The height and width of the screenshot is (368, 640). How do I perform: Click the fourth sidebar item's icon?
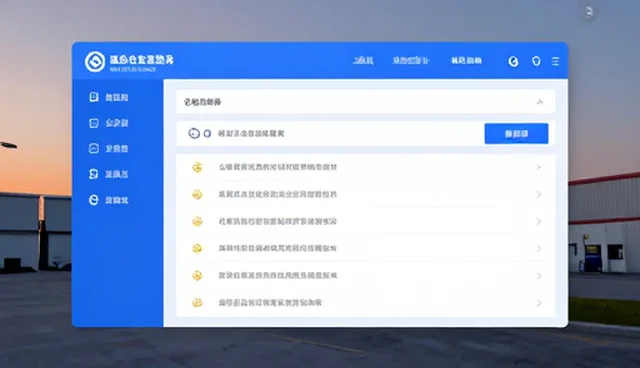94,174
